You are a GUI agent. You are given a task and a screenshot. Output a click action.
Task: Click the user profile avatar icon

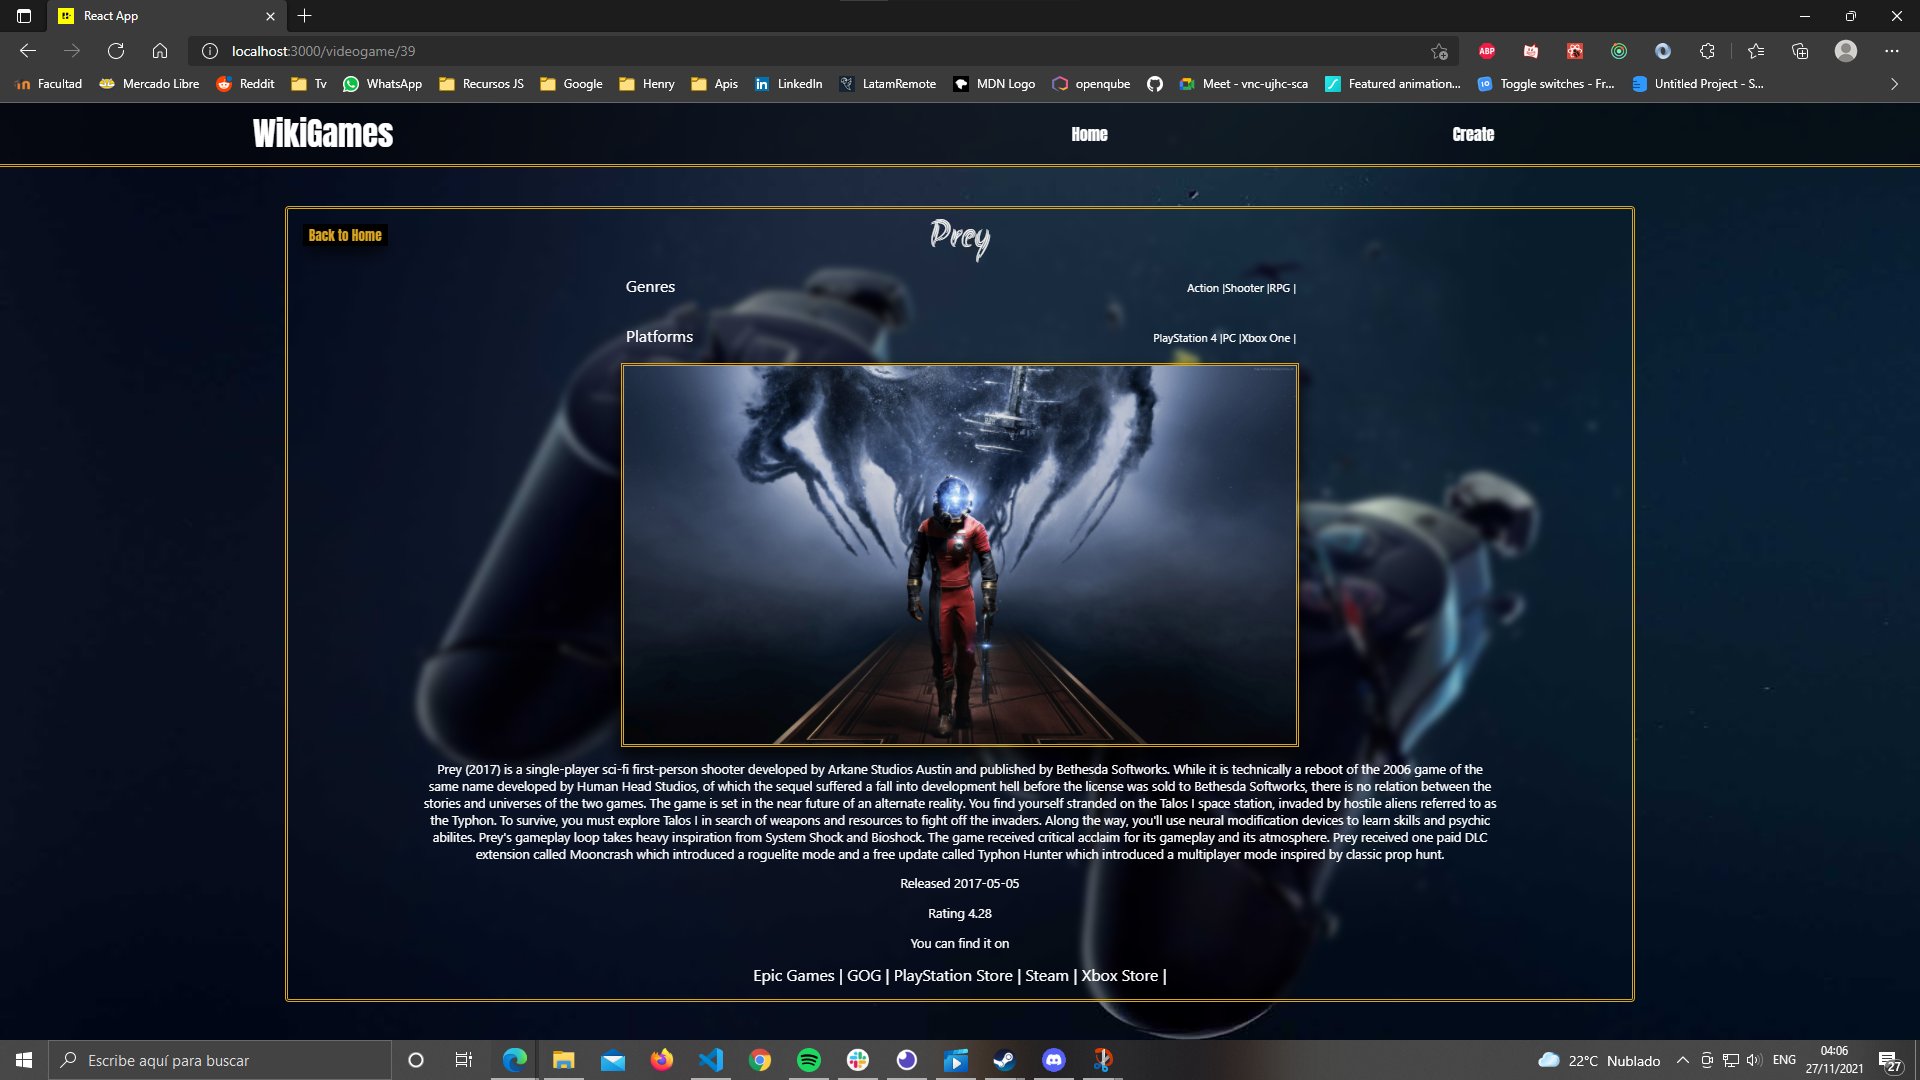[1846, 51]
